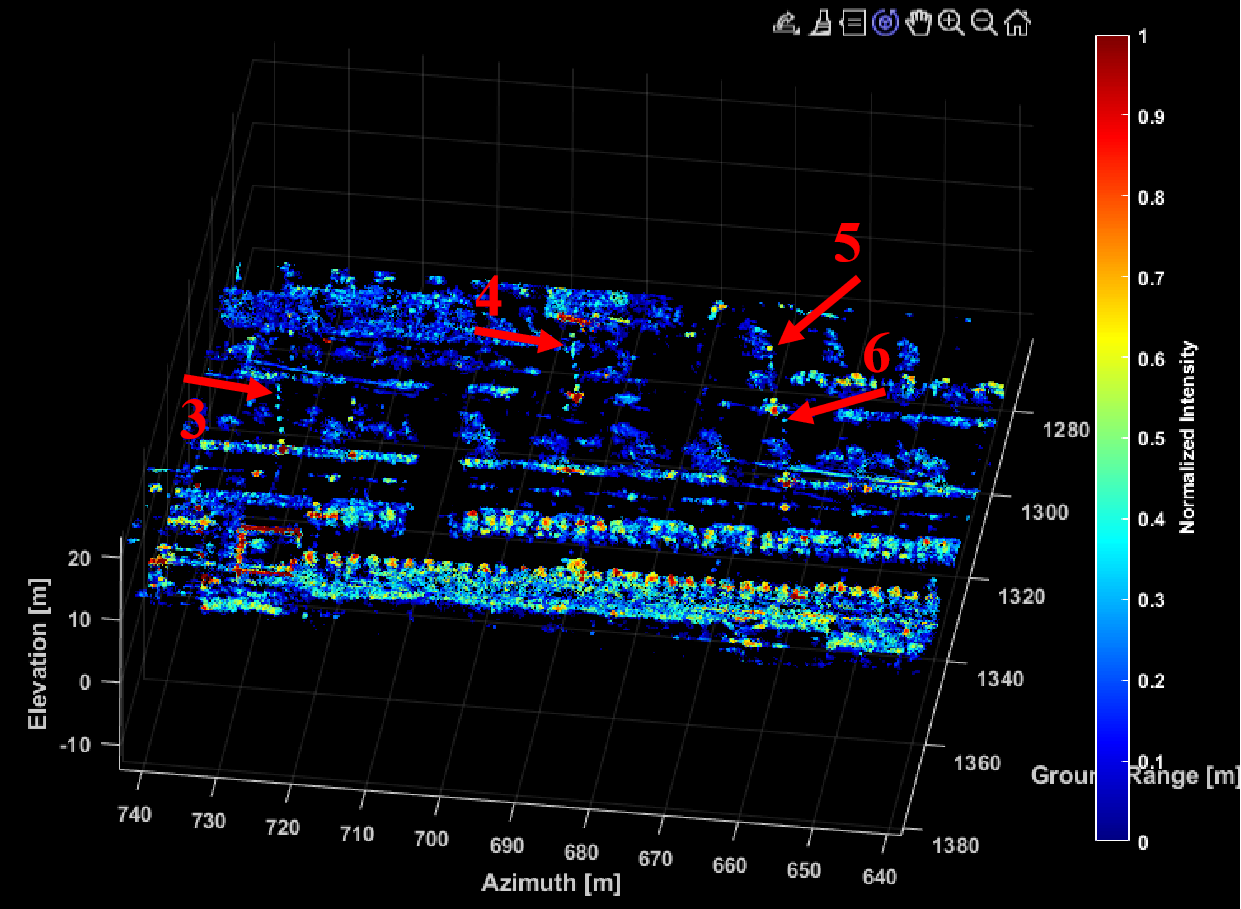1241x909 pixels.
Task: Select the red annotation number 3
Action: pos(194,421)
